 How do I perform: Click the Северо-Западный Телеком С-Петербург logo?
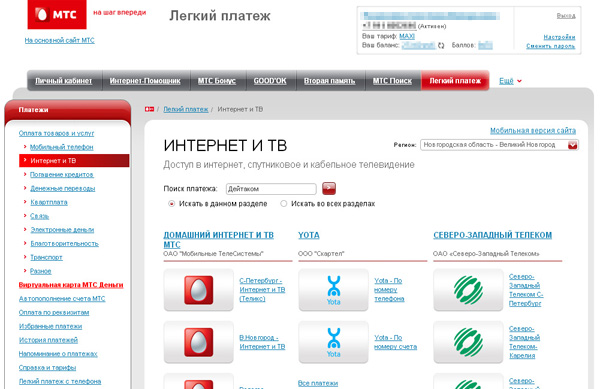468,290
